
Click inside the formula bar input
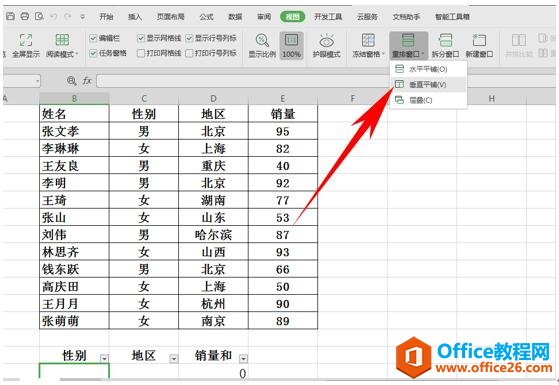click(x=242, y=81)
